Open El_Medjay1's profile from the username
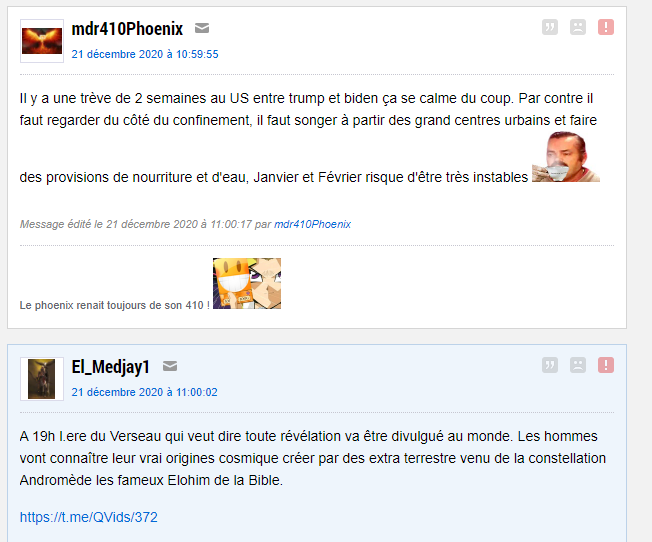The image size is (652, 542). (x=111, y=367)
